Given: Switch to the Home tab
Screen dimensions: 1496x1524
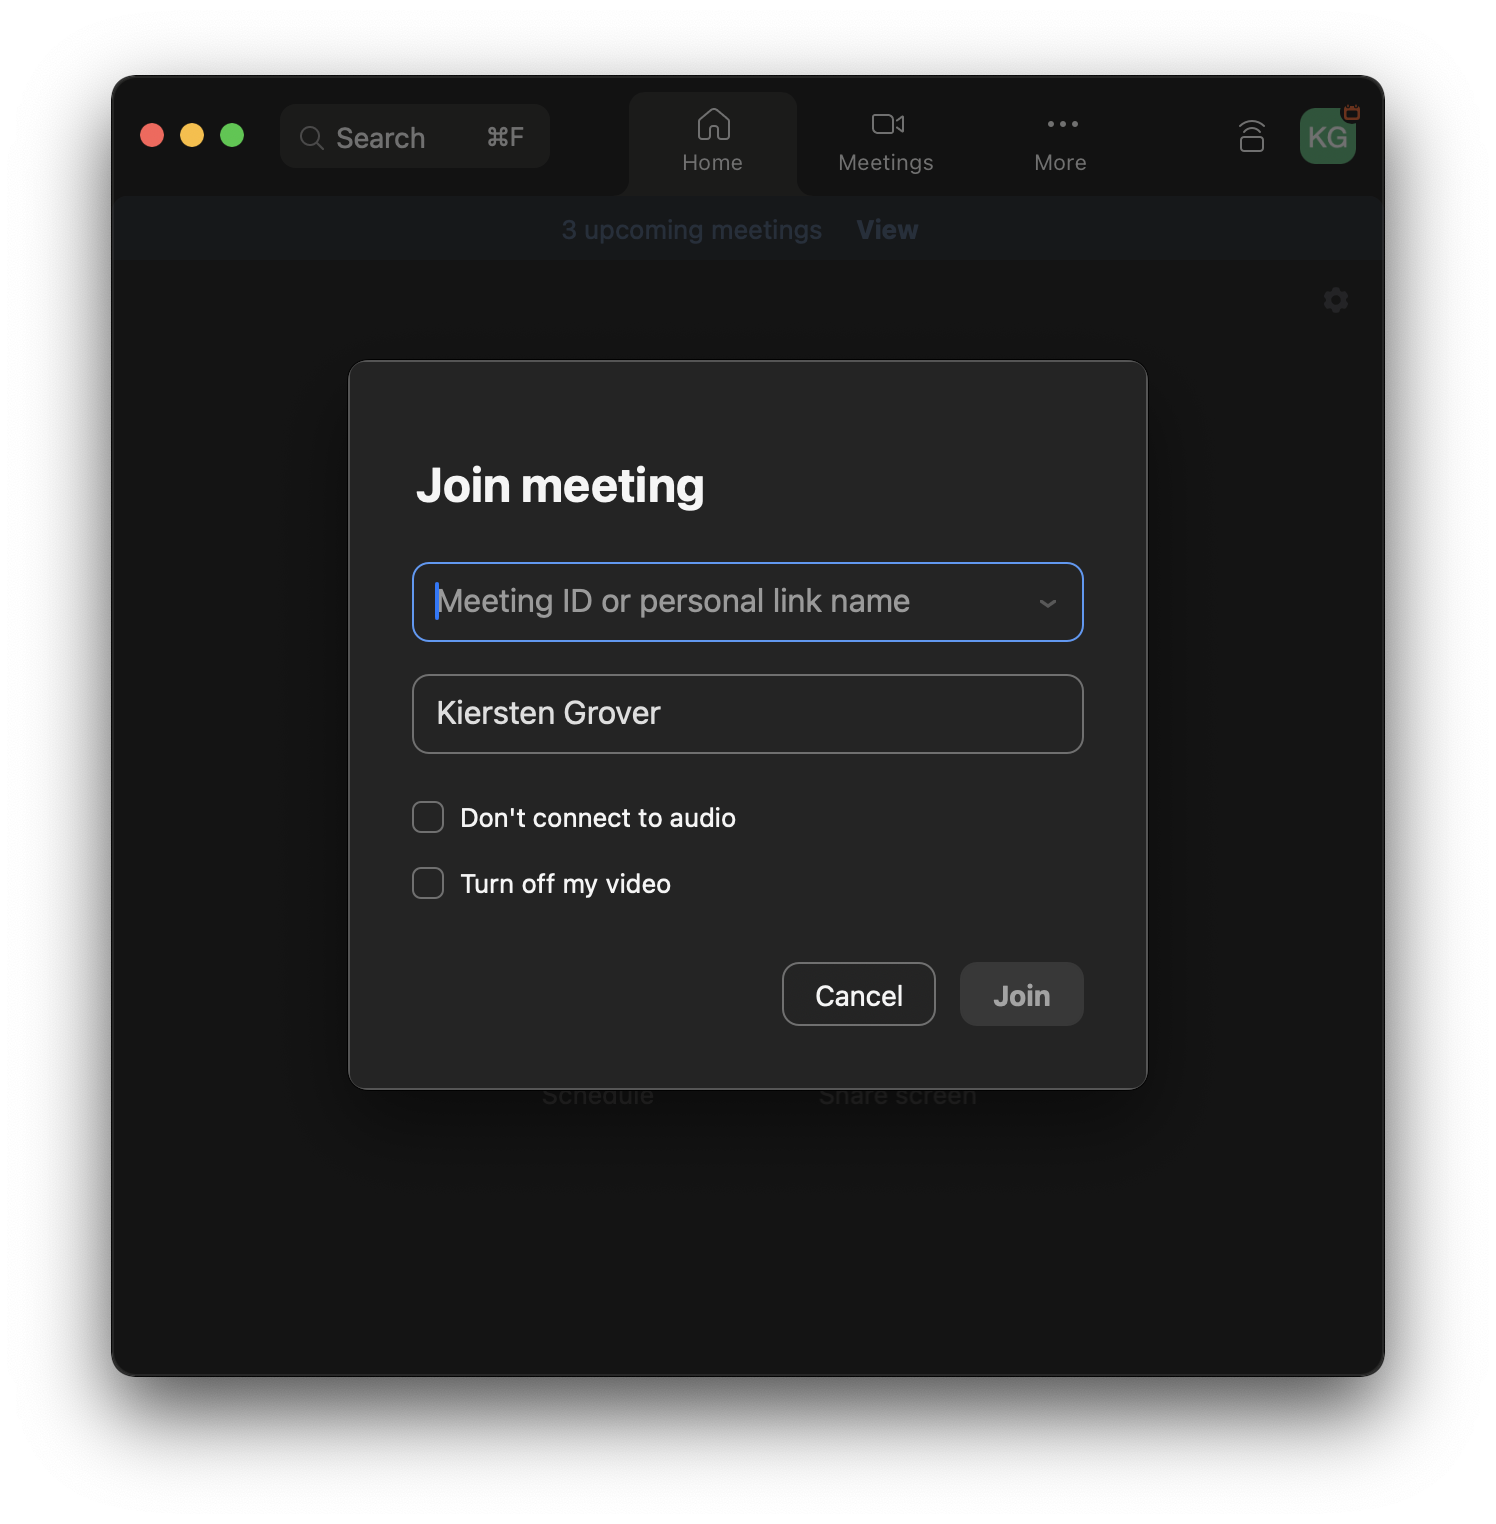Looking at the screenshot, I should click(712, 141).
